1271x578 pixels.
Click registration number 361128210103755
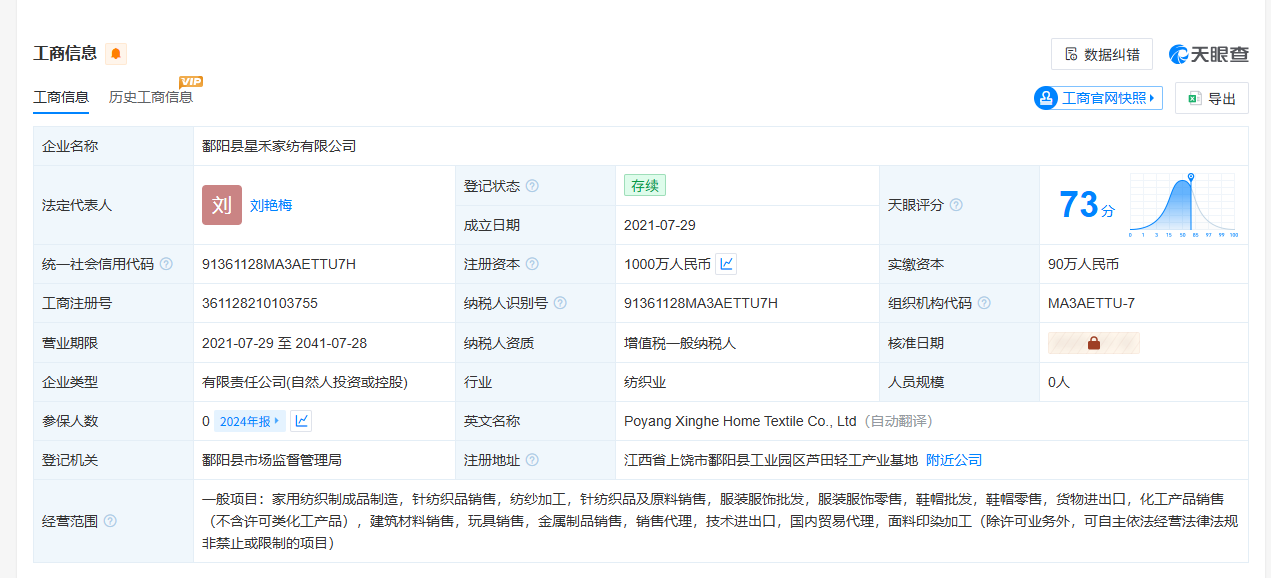tap(260, 303)
